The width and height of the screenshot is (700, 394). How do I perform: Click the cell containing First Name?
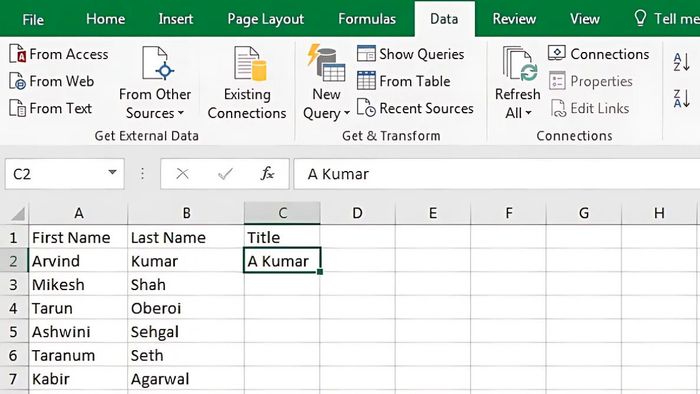coord(79,237)
